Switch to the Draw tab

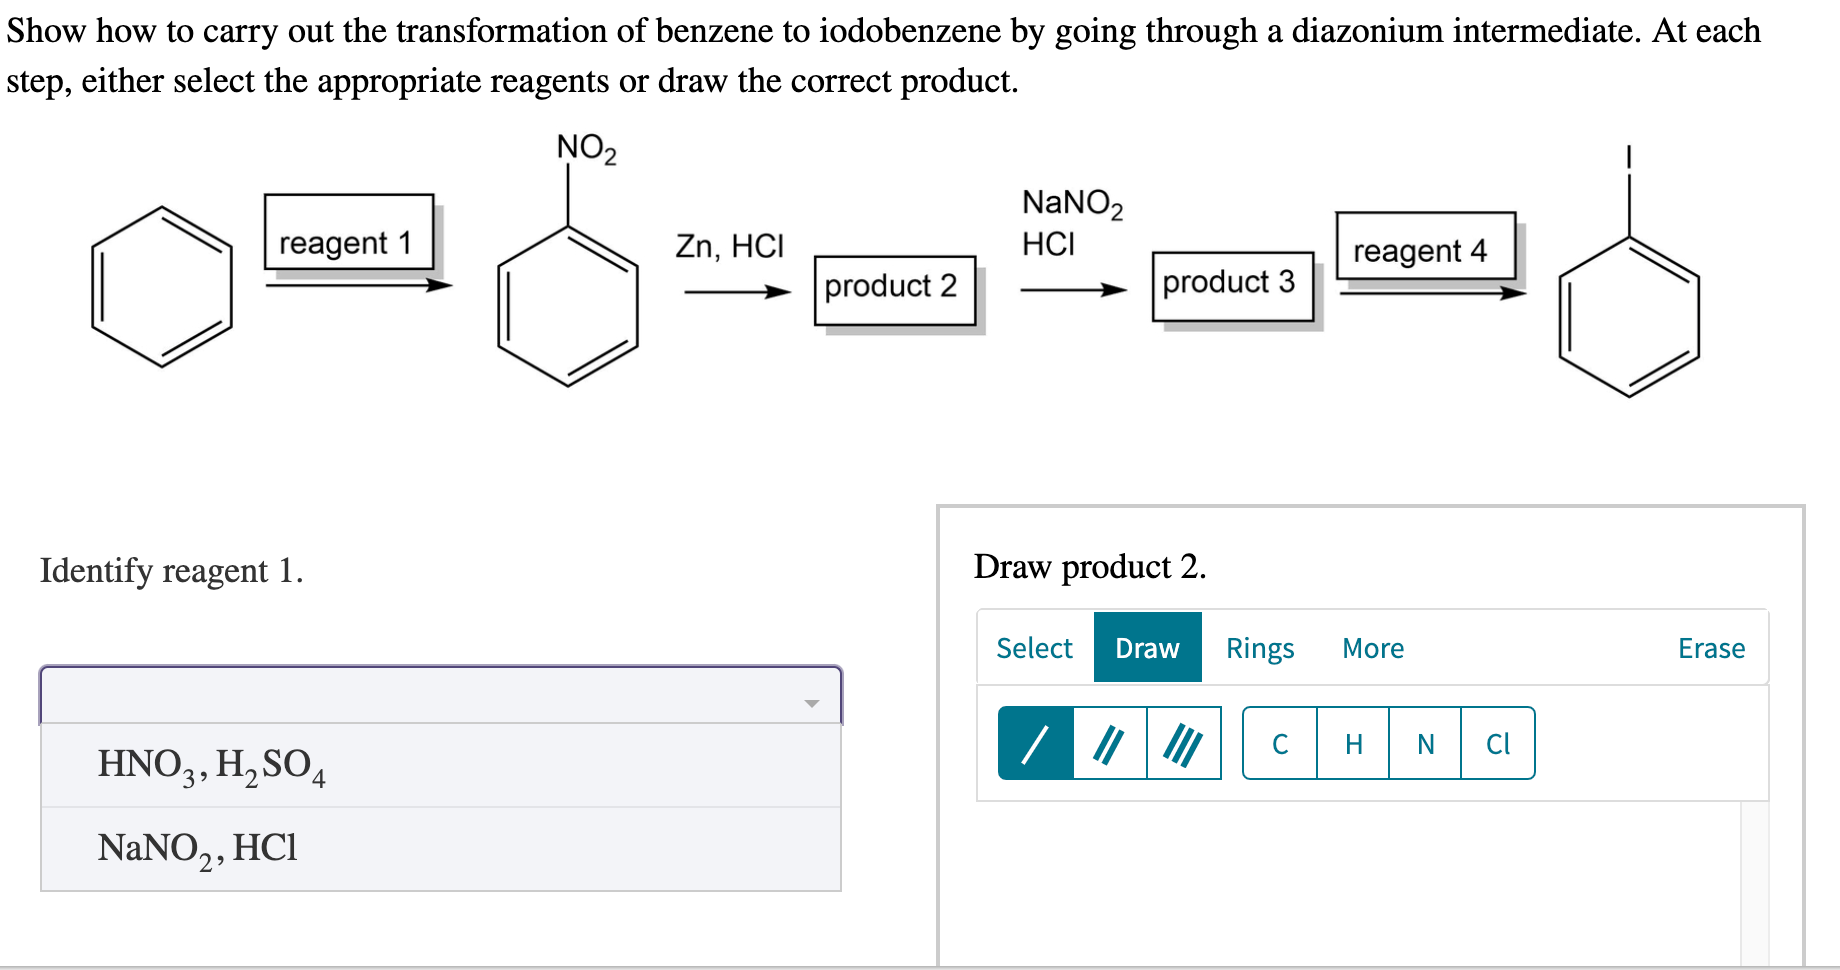point(1146,648)
